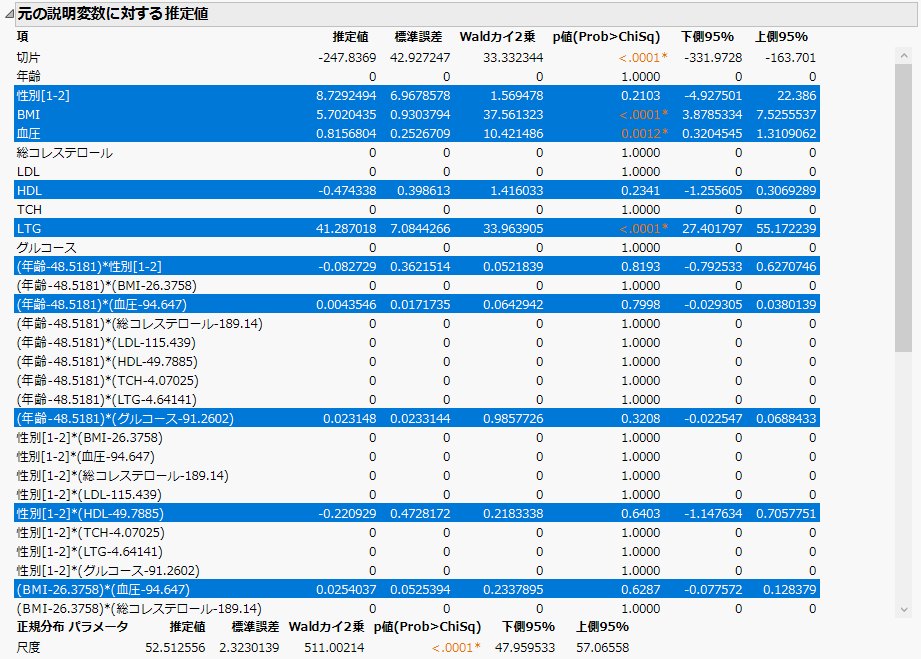Screen dimensions: 921x659
Task: Select the (年齢-48.5181)*(LTG-4.64141) row
Action: coord(417,399)
